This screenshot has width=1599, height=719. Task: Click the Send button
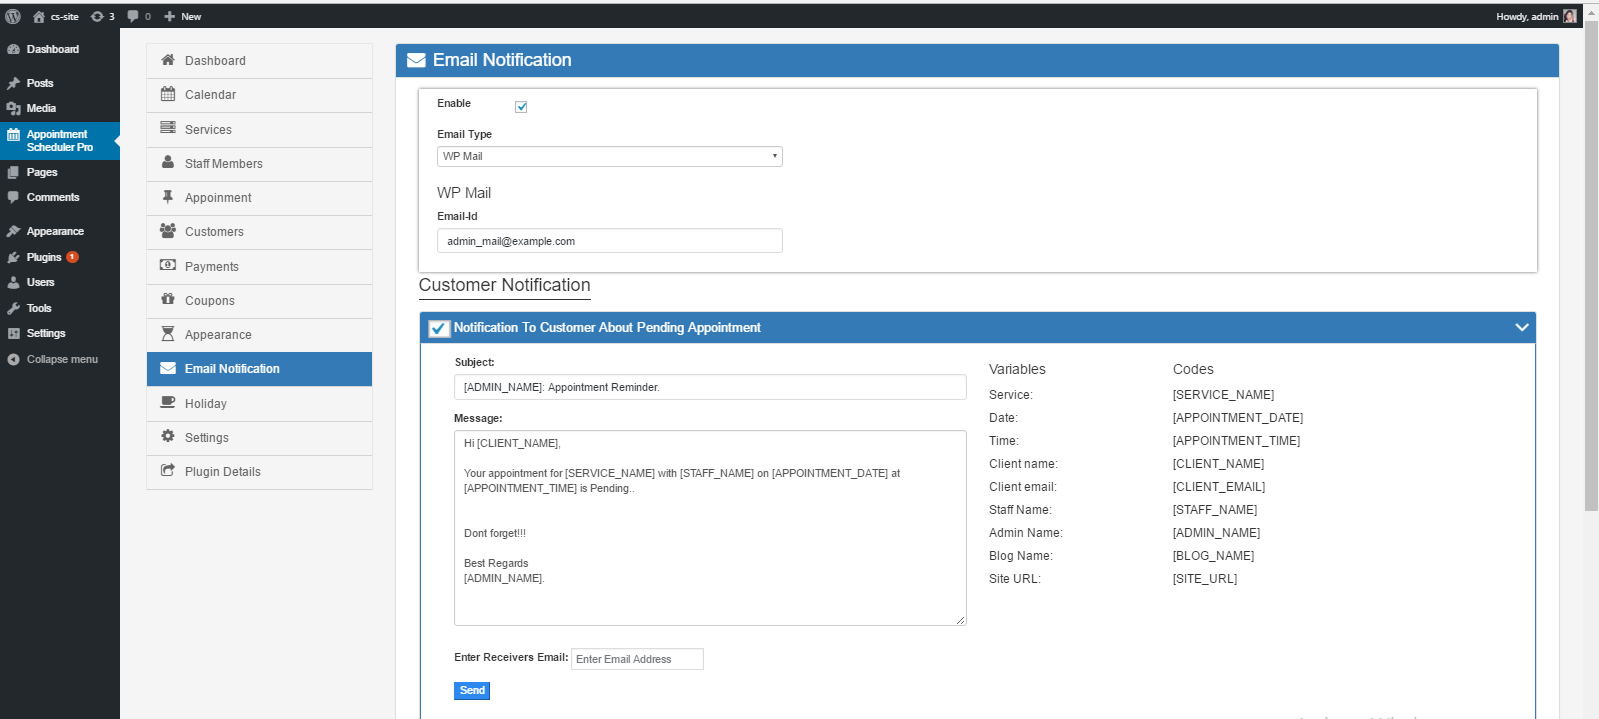click(x=472, y=691)
